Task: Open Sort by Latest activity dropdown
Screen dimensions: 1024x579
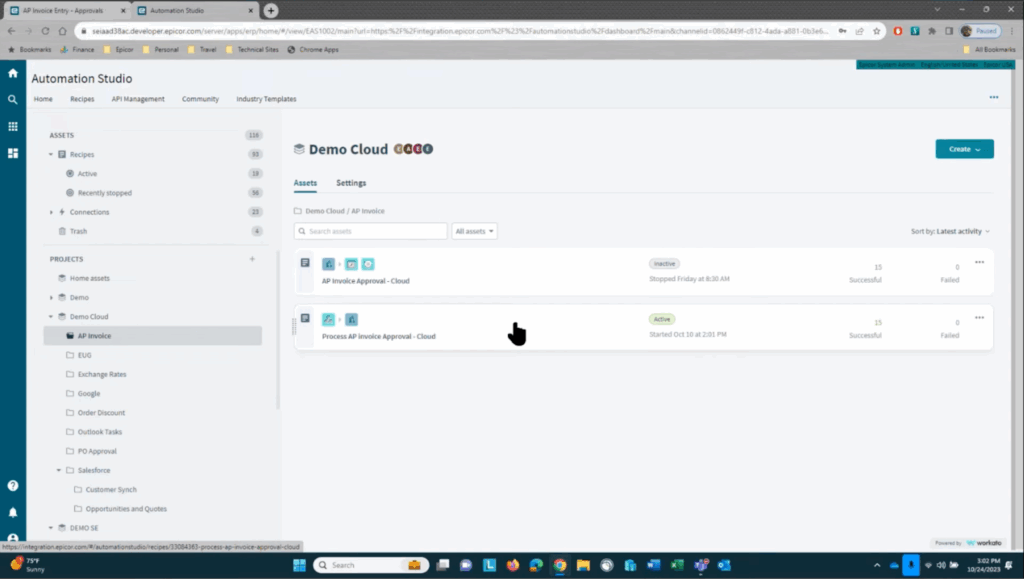Action: (950, 231)
